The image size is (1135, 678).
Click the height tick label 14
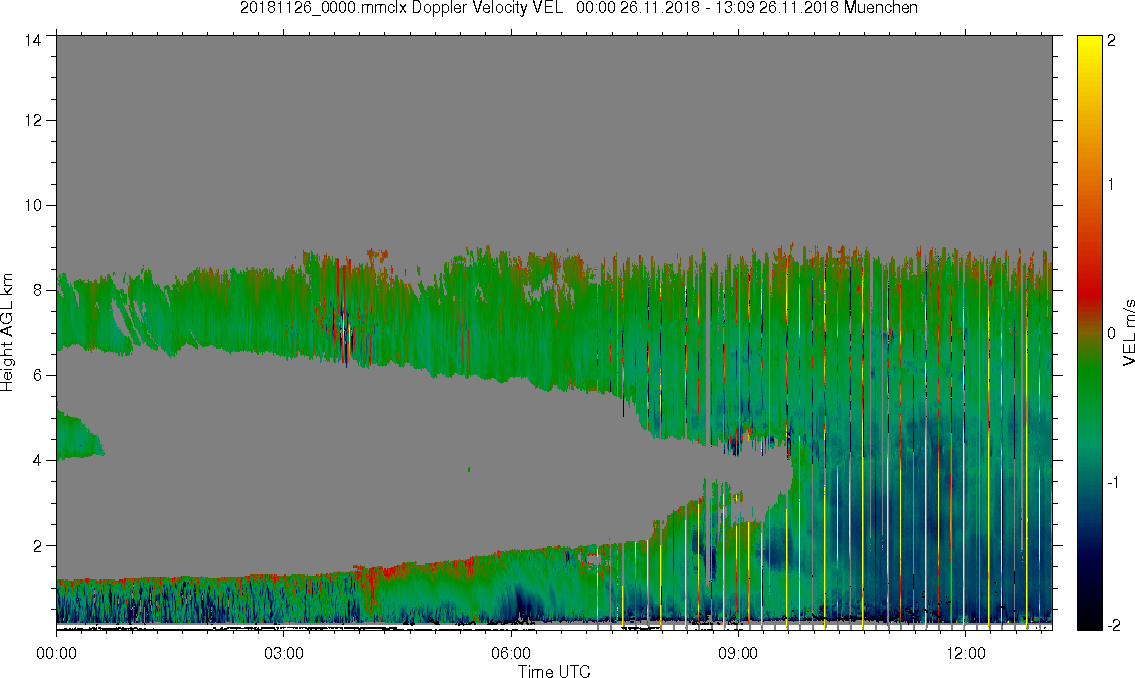pos(33,41)
